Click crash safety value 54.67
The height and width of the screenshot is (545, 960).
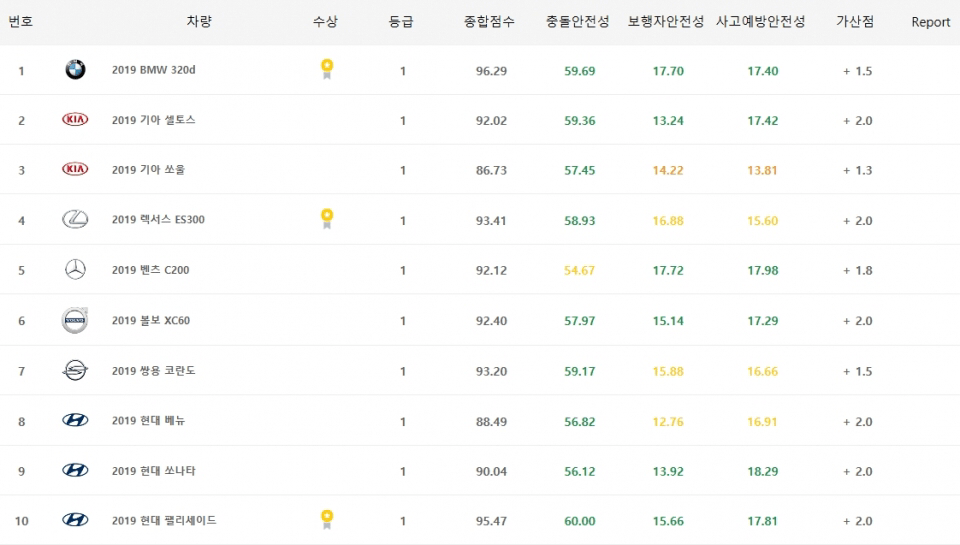(x=579, y=270)
